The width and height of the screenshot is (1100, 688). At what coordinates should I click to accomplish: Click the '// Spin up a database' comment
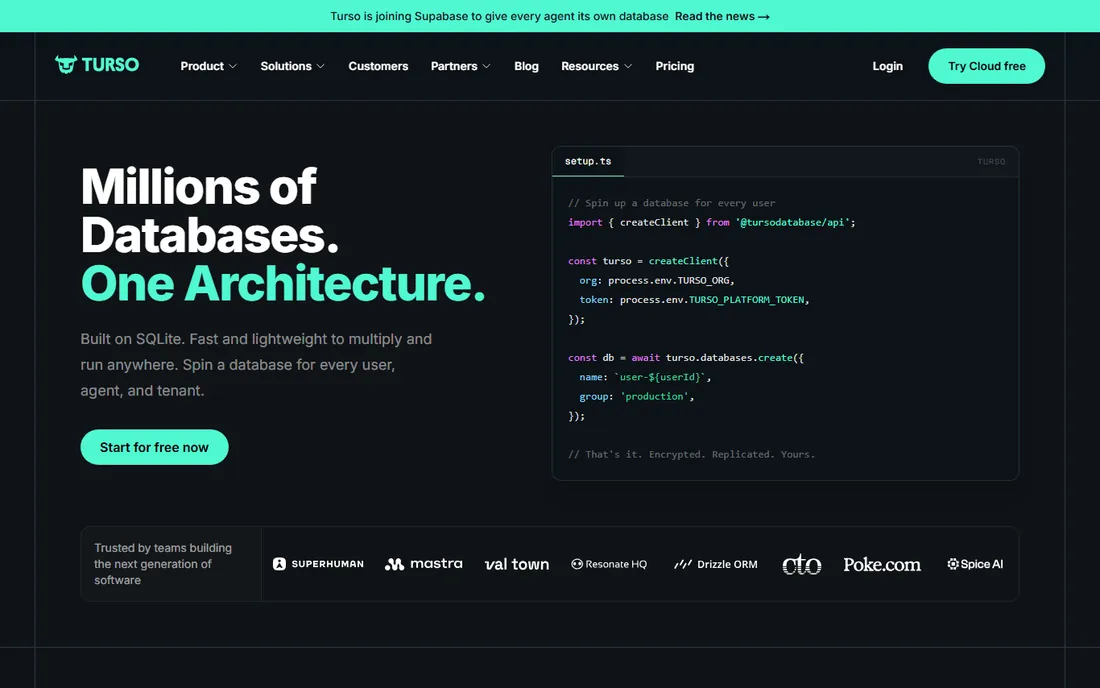tap(671, 203)
